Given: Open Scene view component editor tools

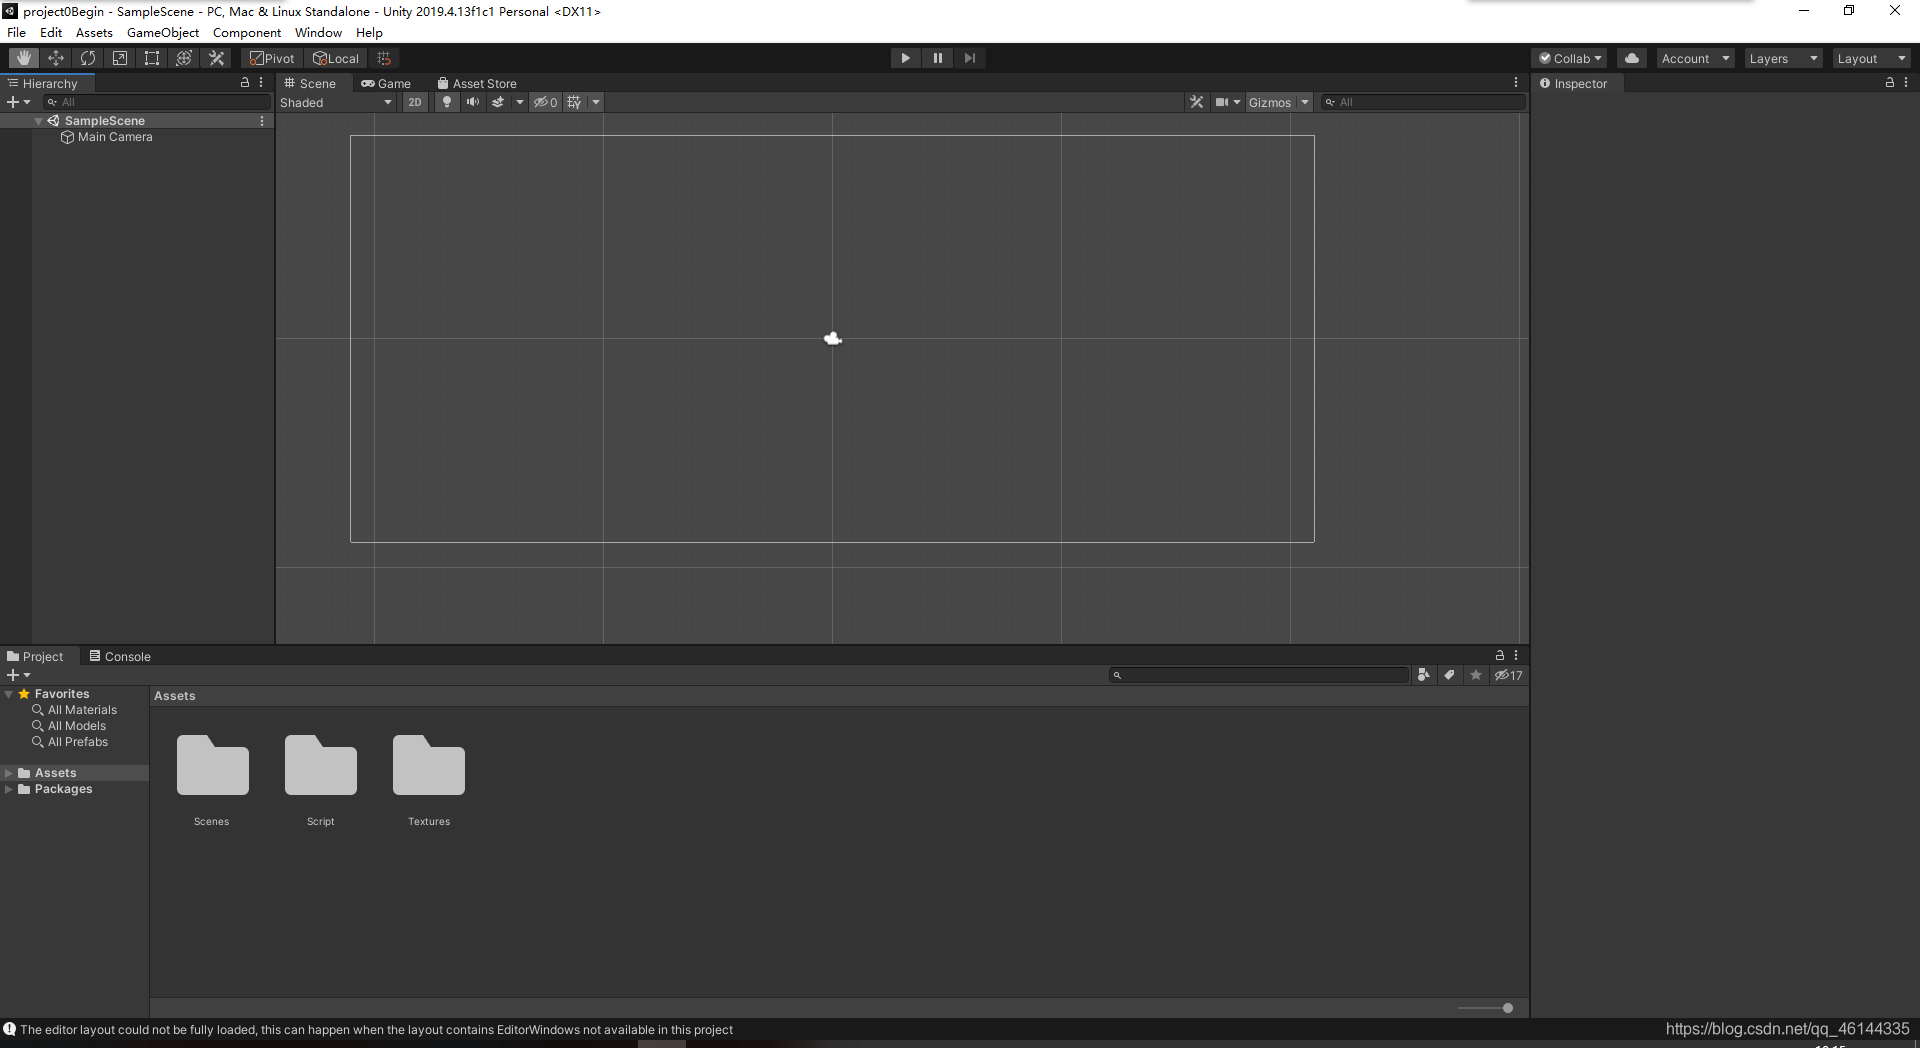Looking at the screenshot, I should tap(1196, 102).
